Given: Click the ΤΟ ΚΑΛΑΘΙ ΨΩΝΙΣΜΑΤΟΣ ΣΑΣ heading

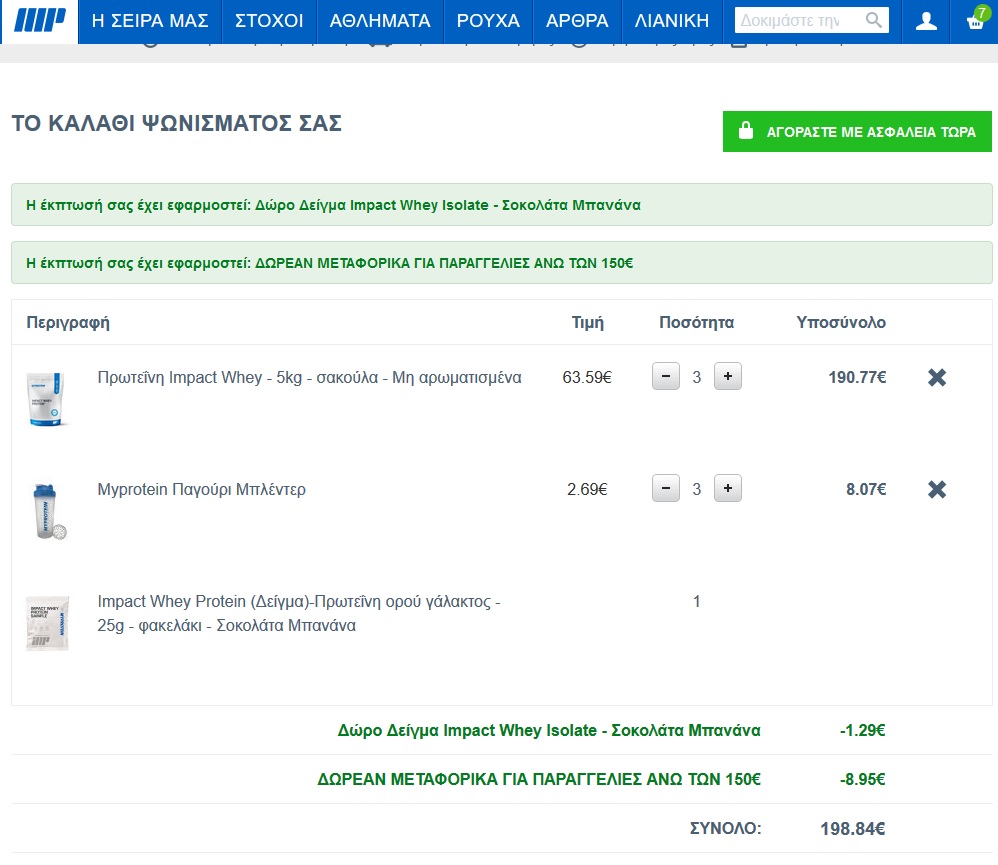Looking at the screenshot, I should (177, 123).
